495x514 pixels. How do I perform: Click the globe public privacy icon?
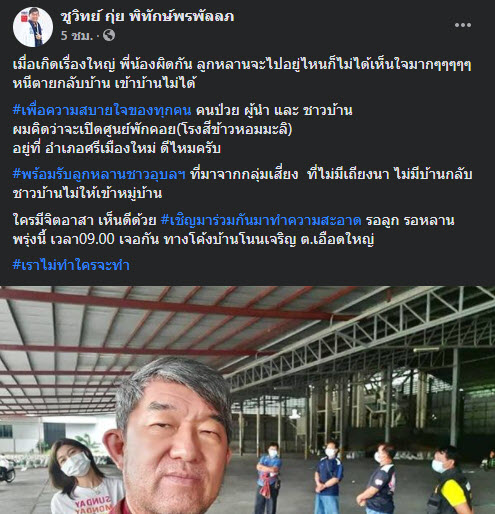(109, 35)
